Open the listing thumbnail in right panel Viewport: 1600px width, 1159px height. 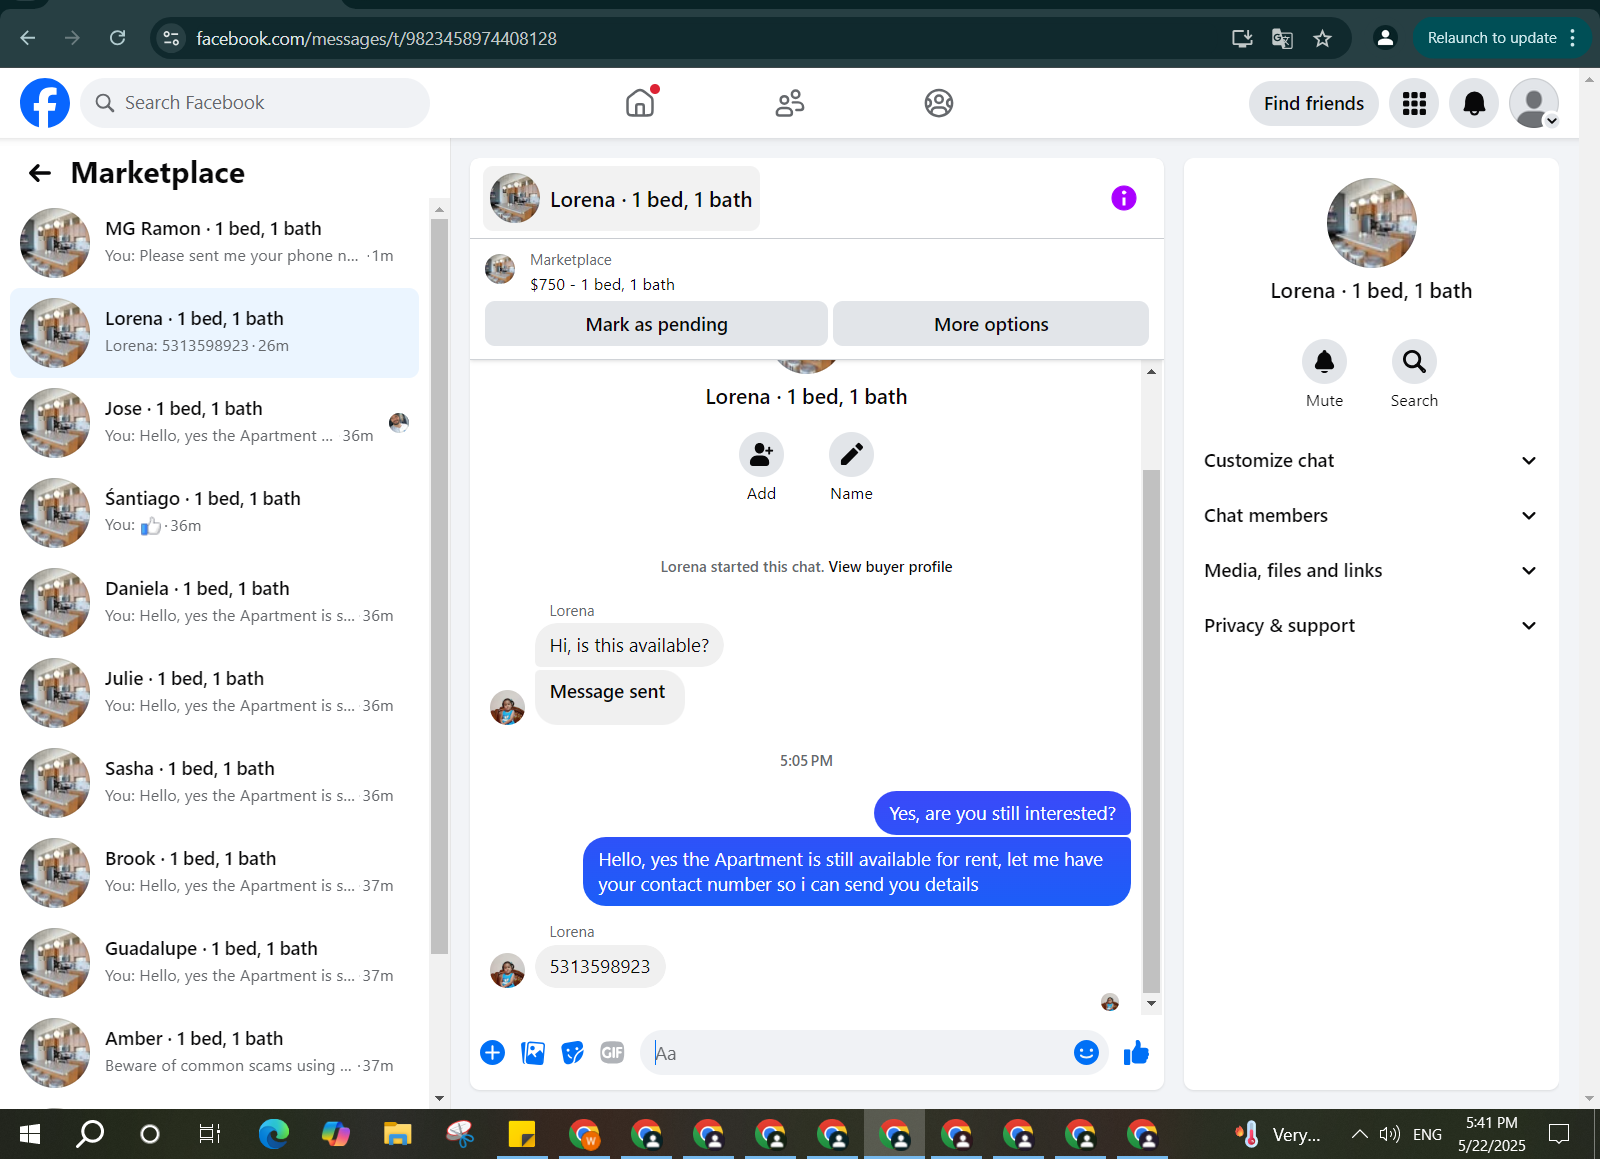tap(1371, 223)
